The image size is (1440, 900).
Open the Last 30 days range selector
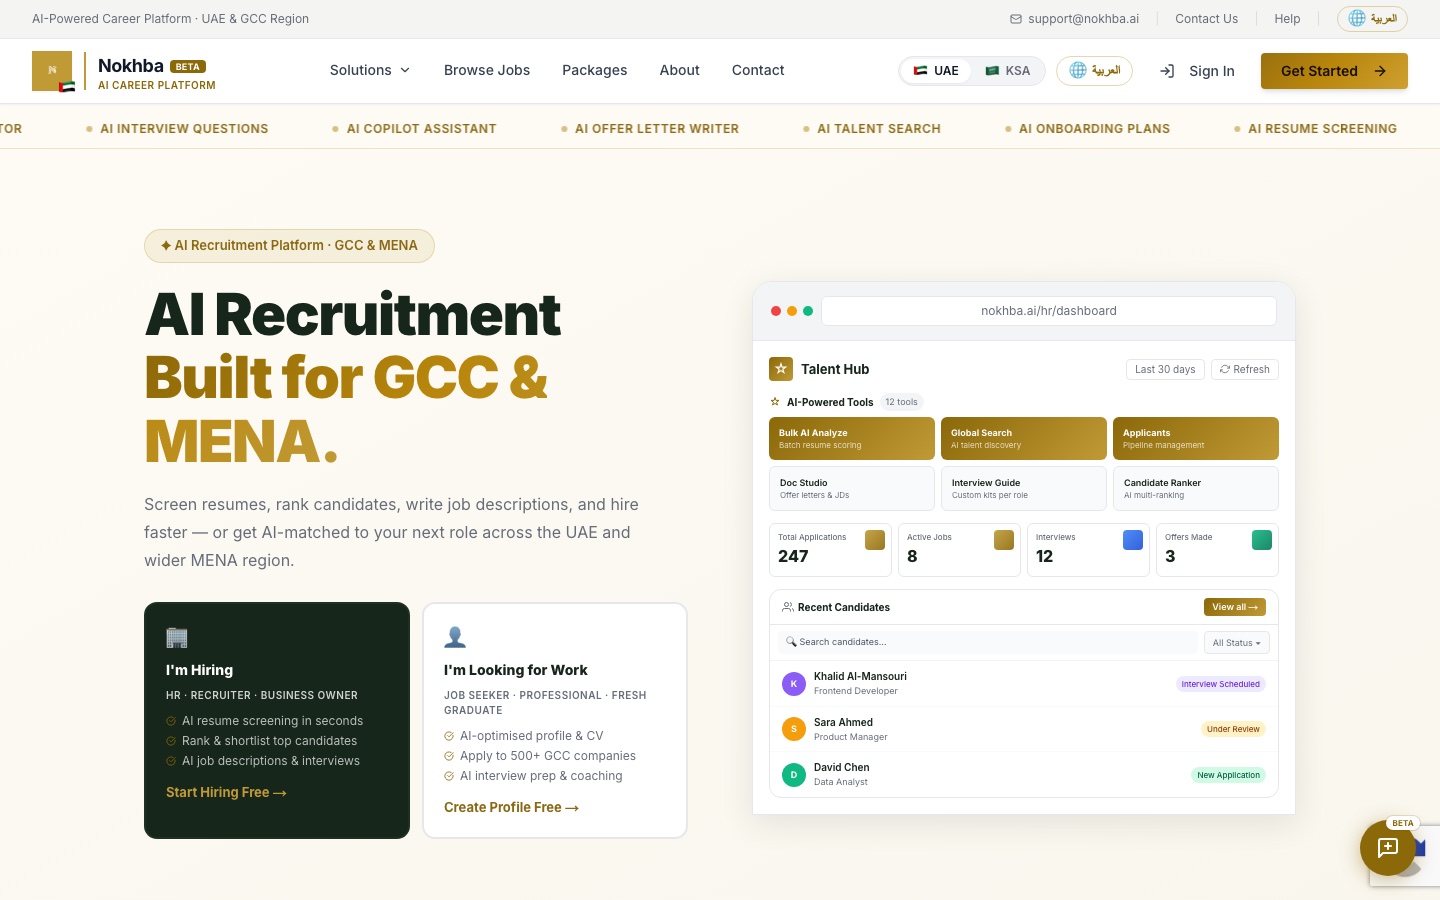[x=1165, y=369]
